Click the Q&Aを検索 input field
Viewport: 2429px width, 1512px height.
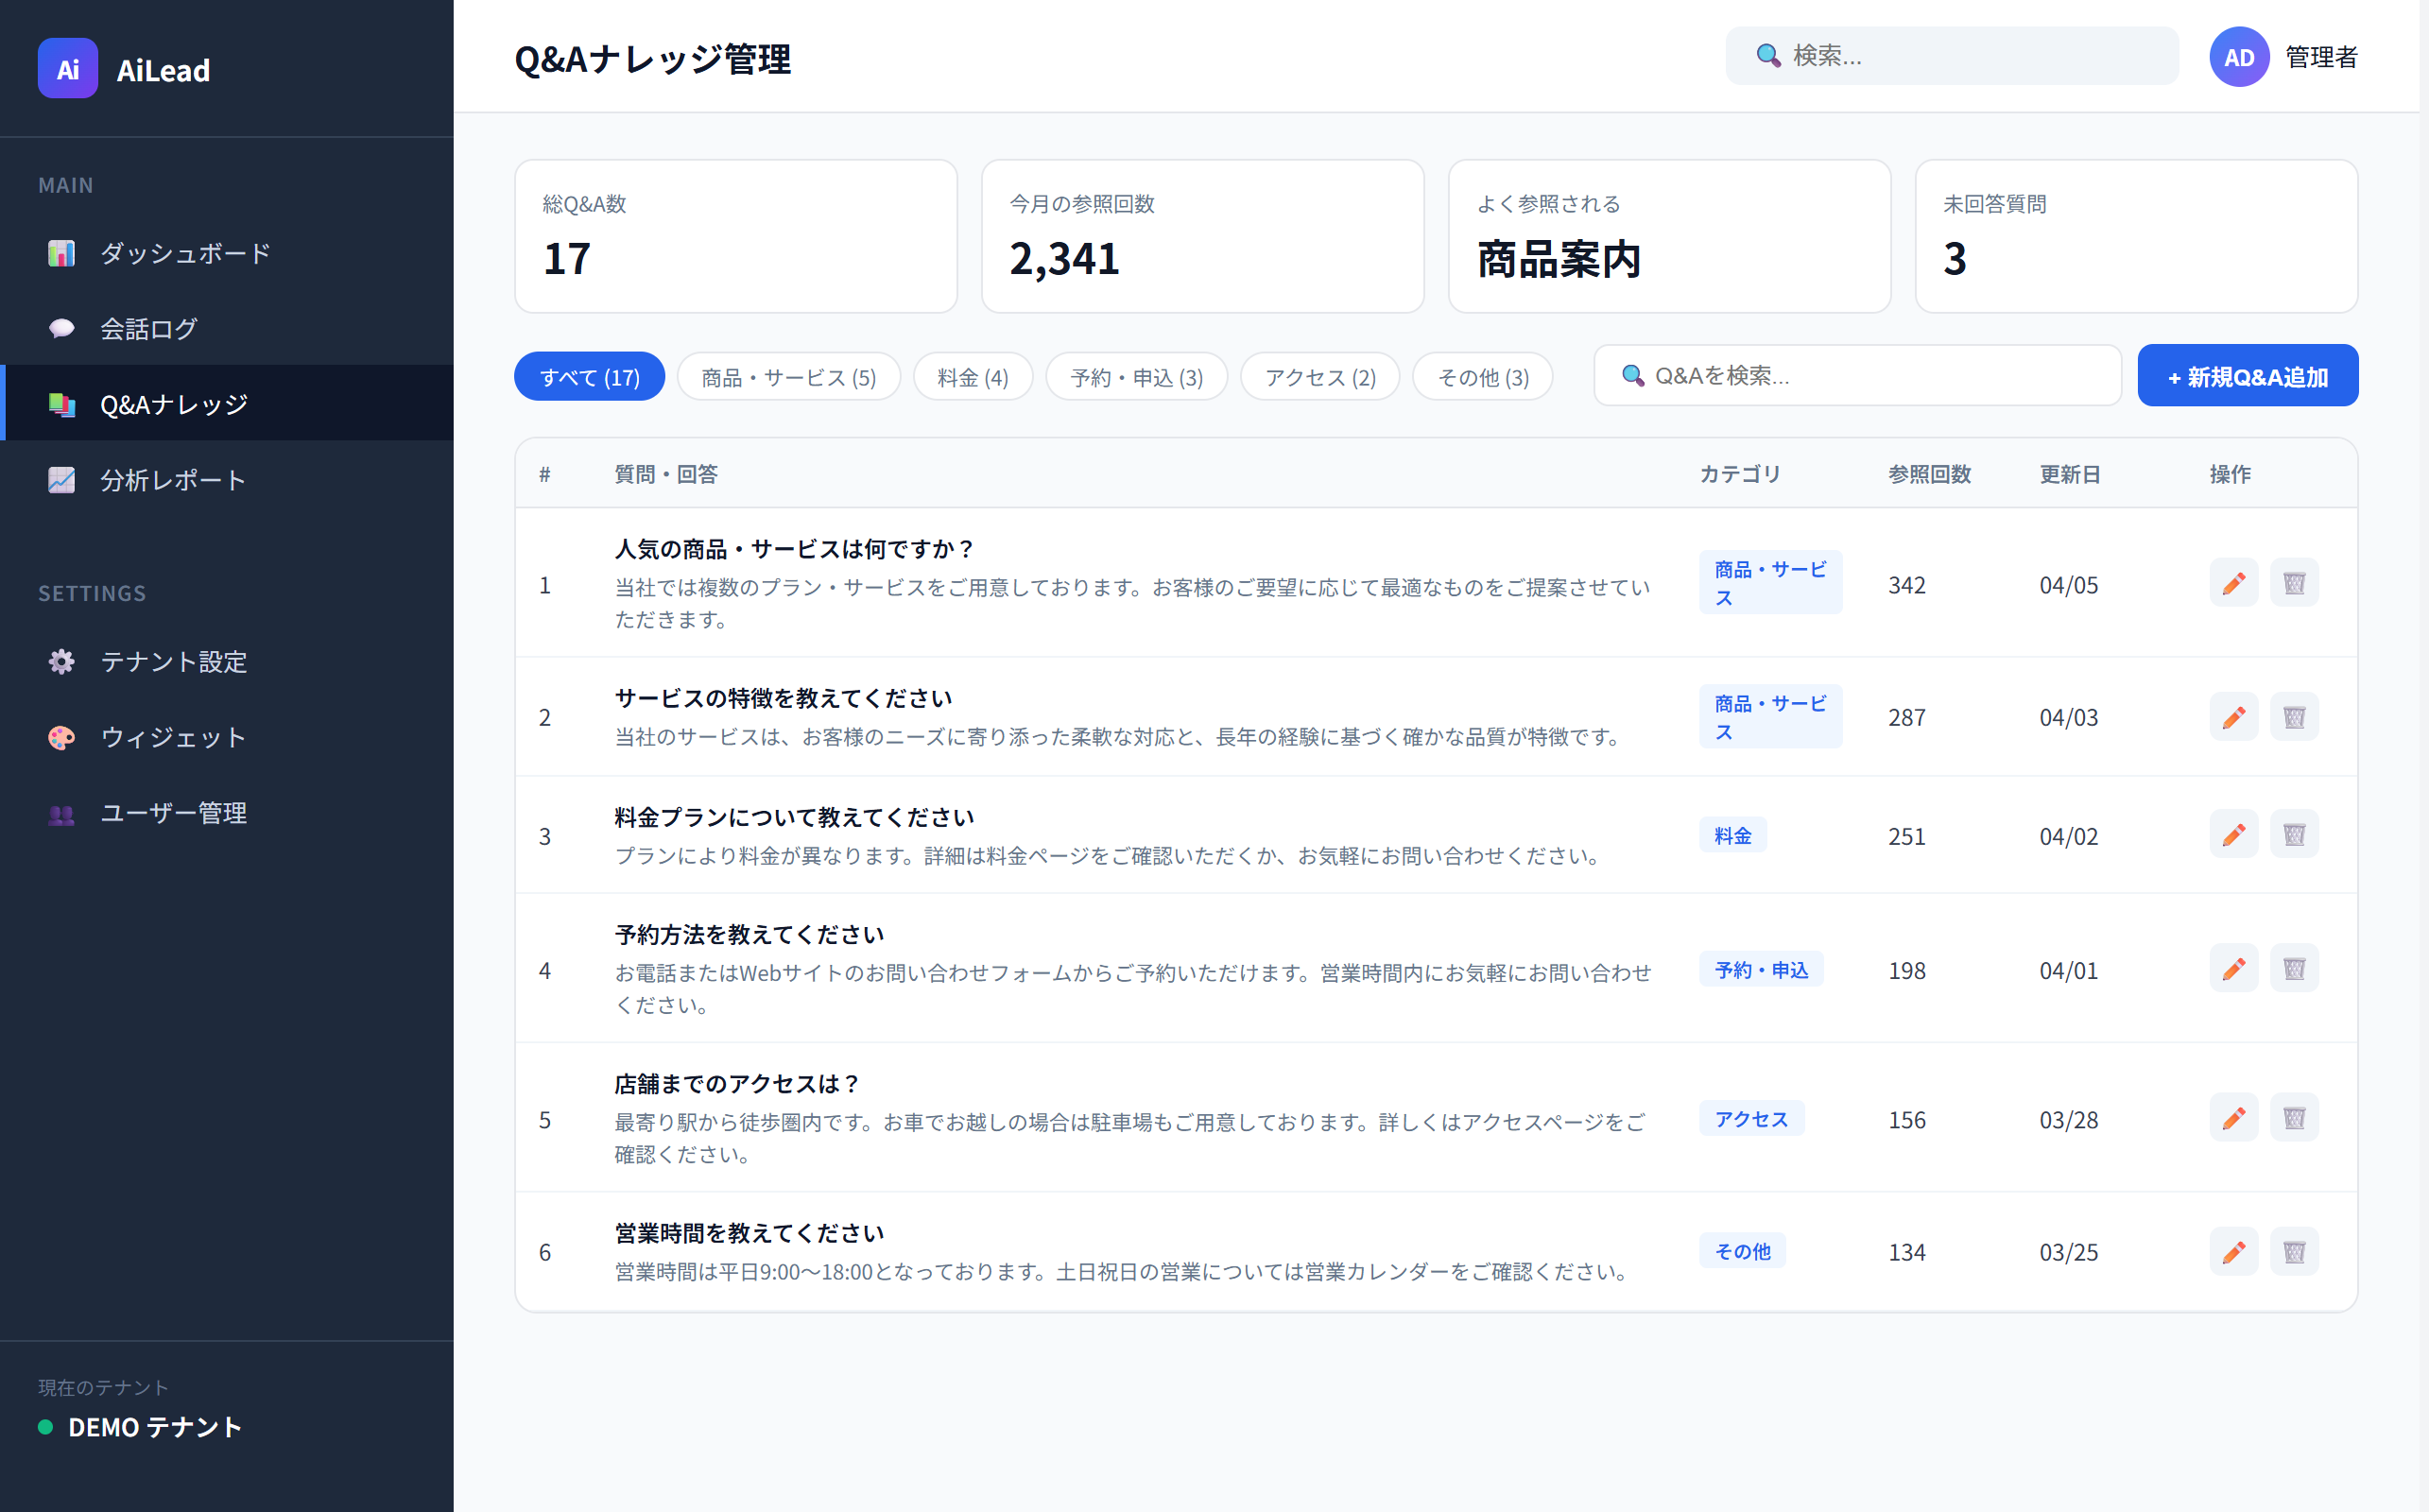point(1860,375)
